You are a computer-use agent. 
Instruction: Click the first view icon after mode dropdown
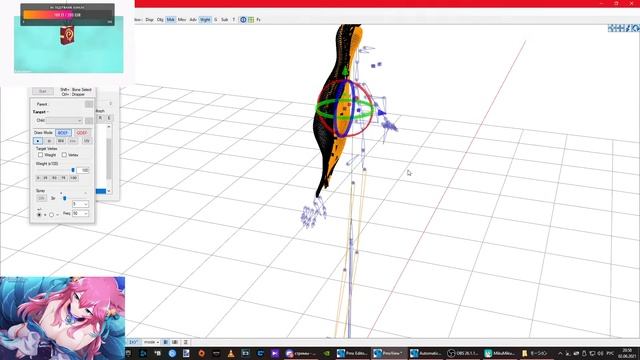(x=166, y=342)
